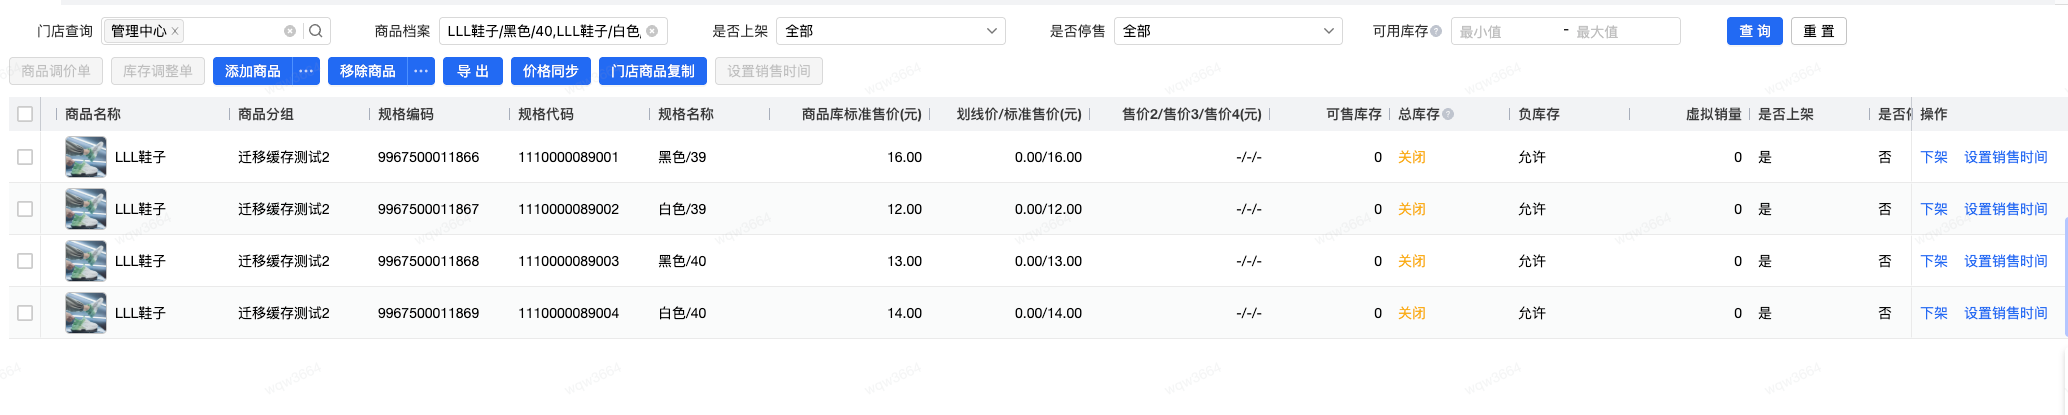Open the product thumbnail for 黑色/40
The height and width of the screenshot is (415, 2068).
pos(86,261)
